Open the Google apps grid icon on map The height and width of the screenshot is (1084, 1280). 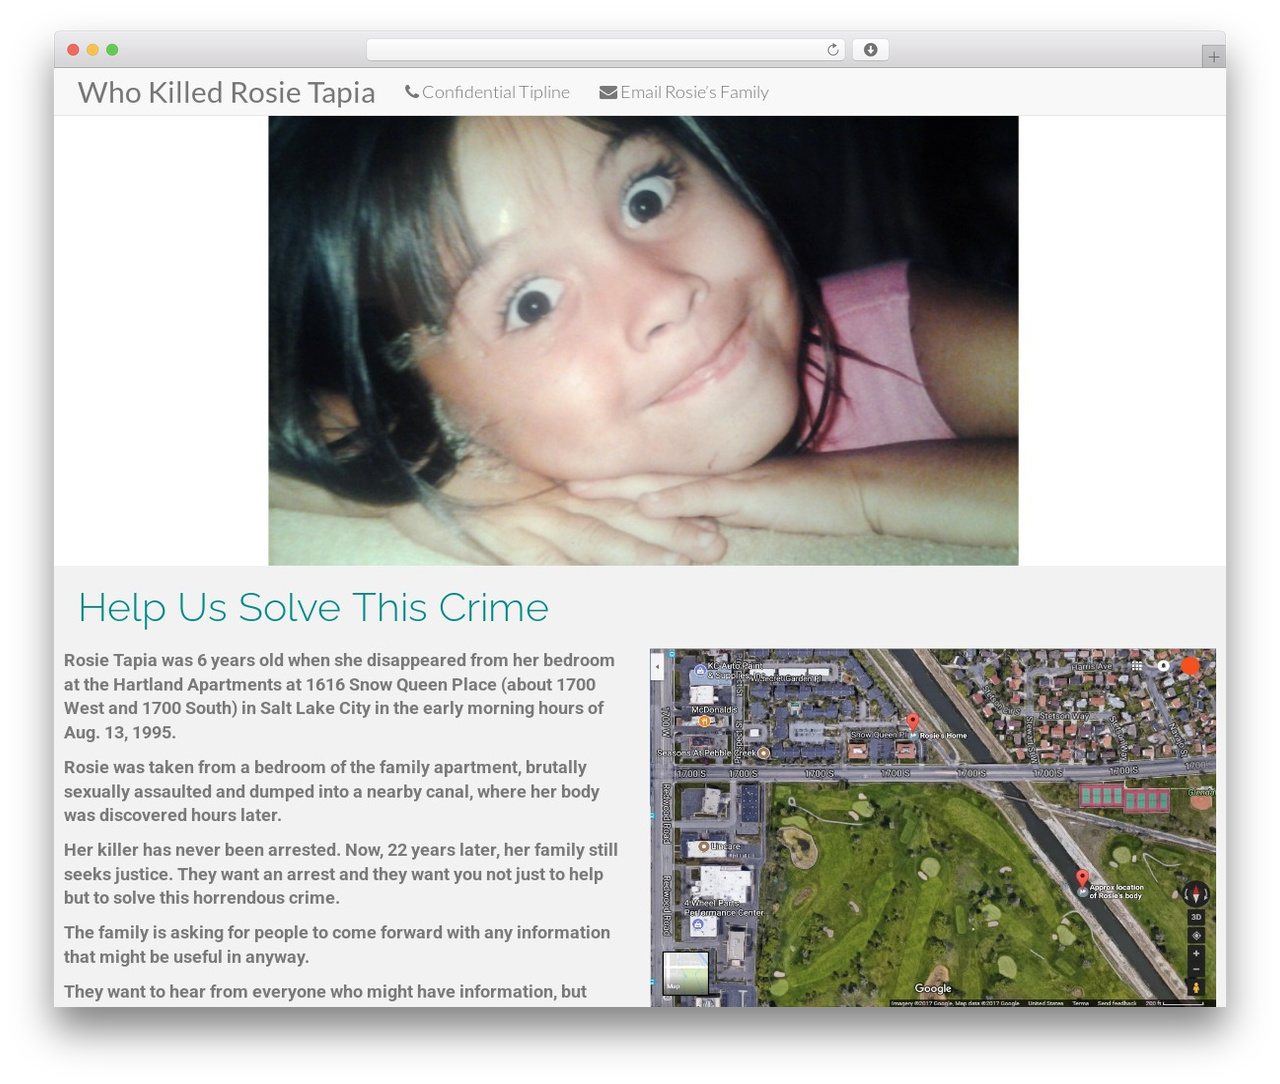[x=1137, y=665]
